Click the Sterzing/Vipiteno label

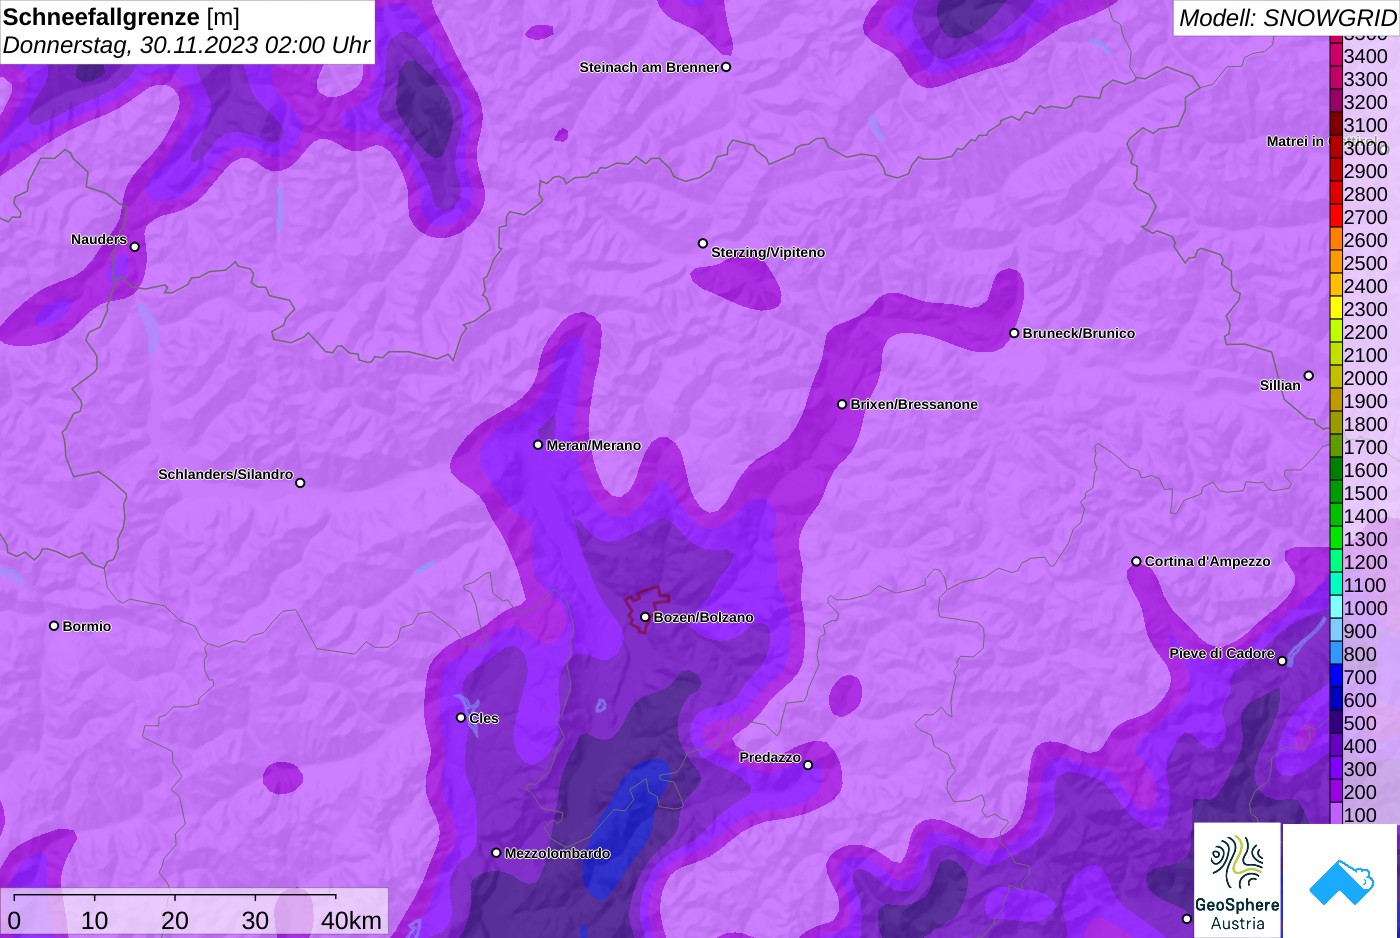click(x=768, y=252)
